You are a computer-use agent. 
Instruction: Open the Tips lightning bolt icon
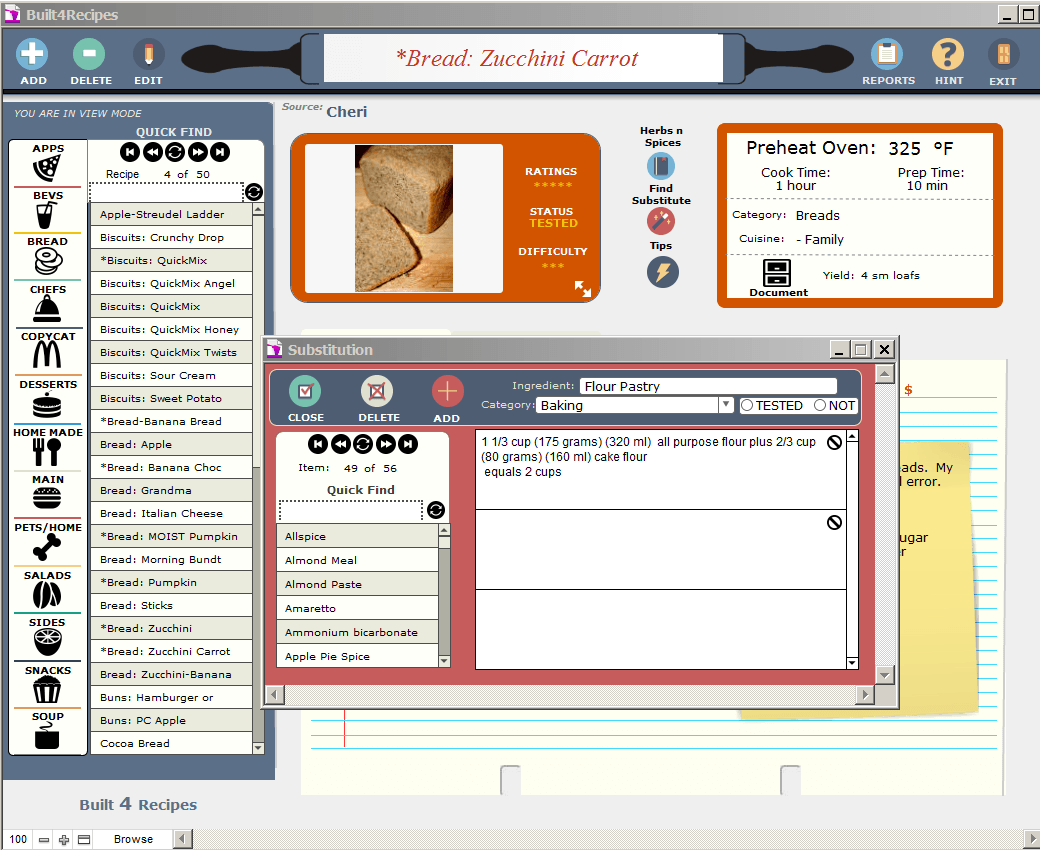[x=661, y=271]
